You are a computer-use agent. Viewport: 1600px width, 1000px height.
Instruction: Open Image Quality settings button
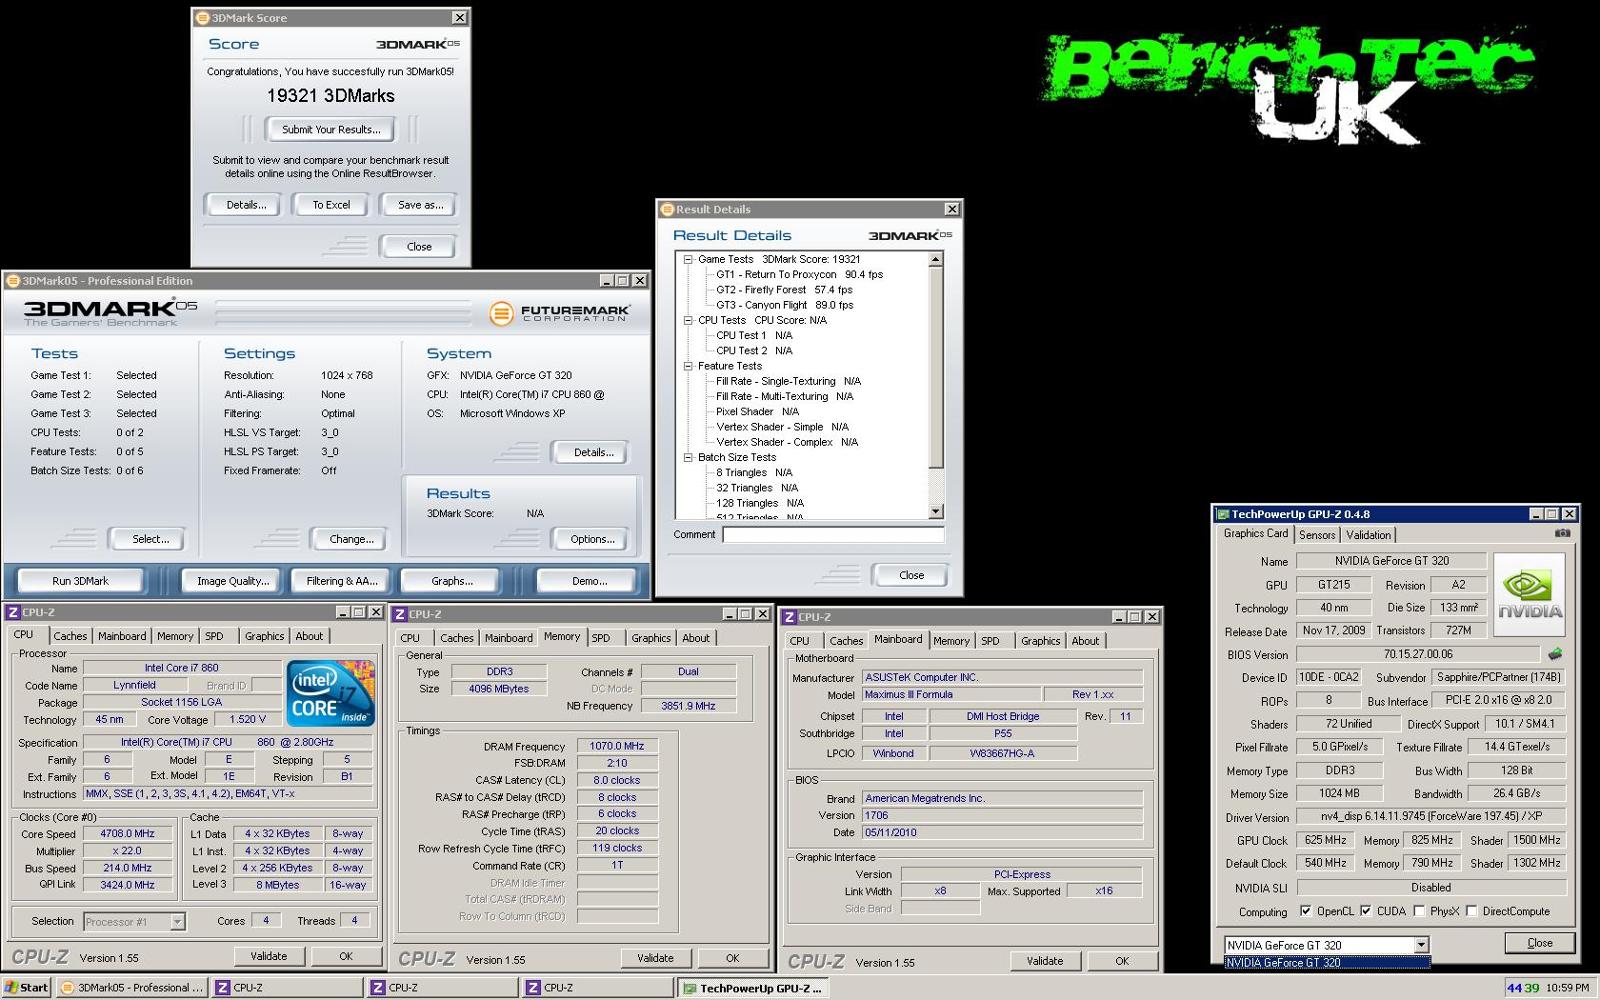(x=233, y=581)
